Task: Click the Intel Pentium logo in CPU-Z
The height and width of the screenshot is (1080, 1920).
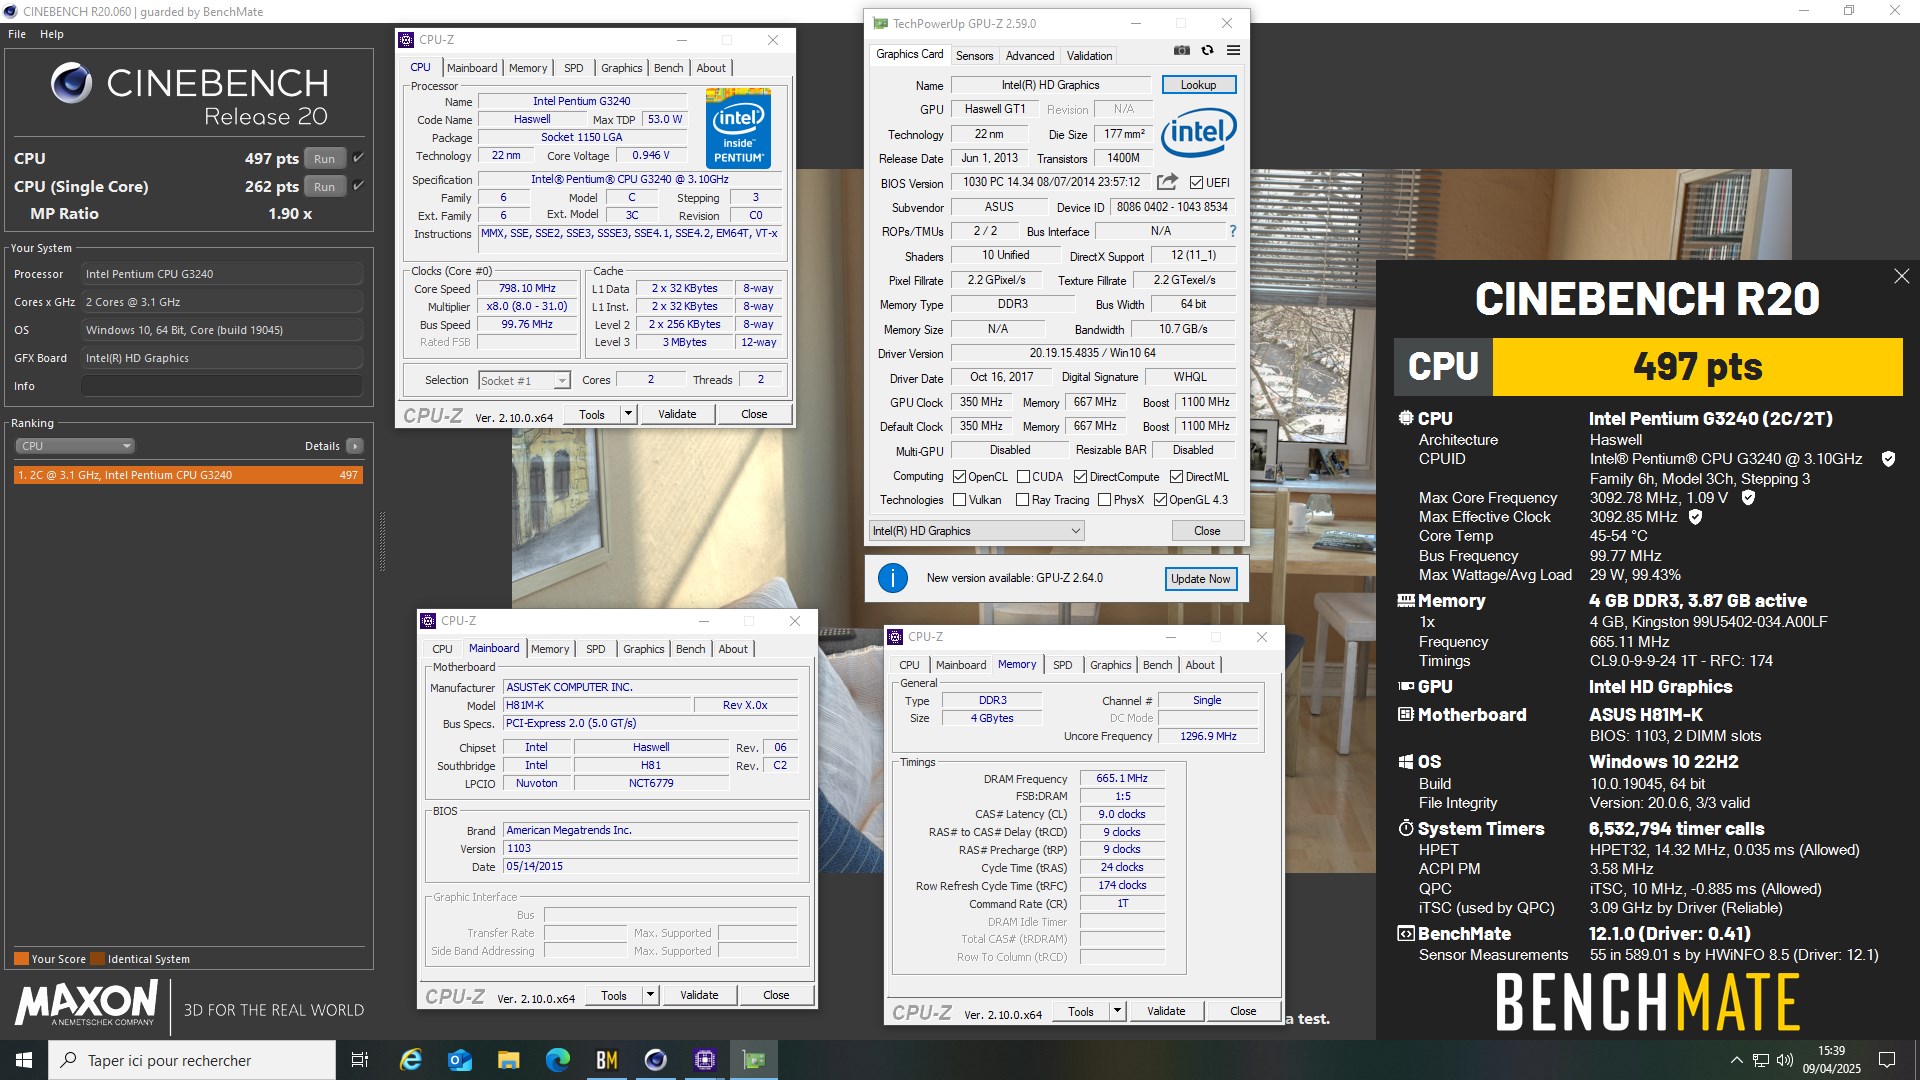Action: [738, 128]
